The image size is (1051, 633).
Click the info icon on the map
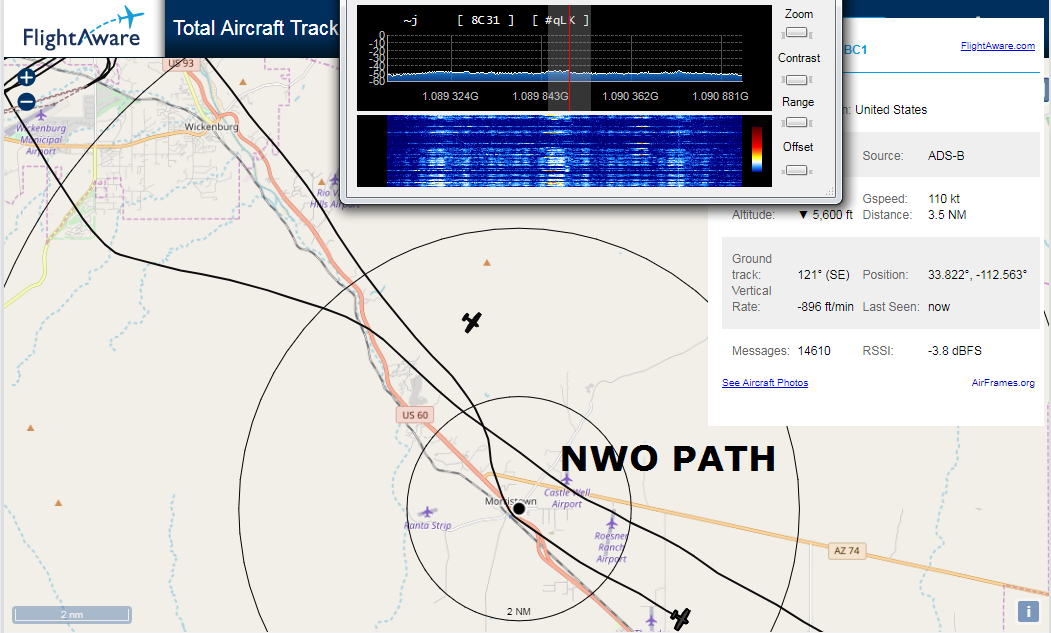click(x=1028, y=612)
